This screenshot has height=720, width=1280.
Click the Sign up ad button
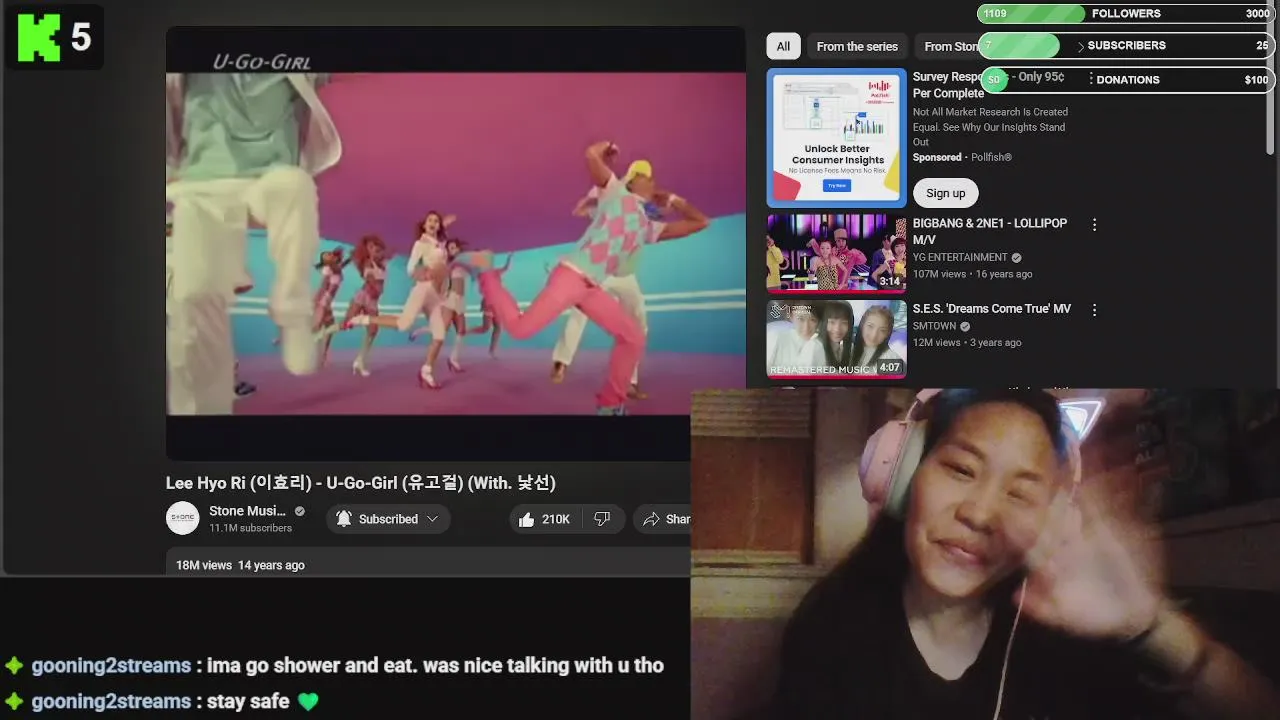click(945, 193)
